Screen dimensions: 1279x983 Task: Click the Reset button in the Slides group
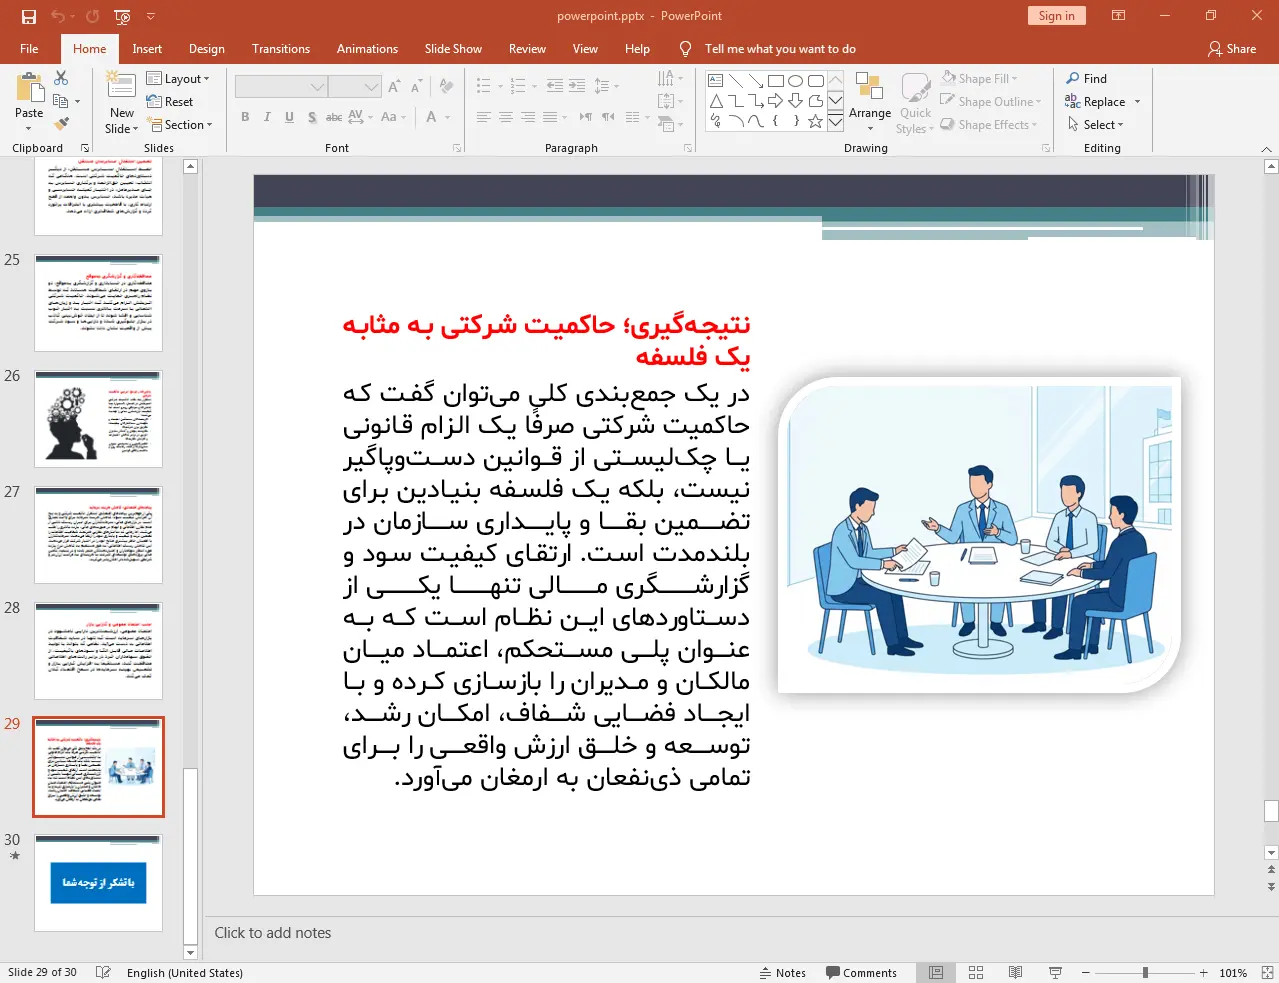pos(170,102)
